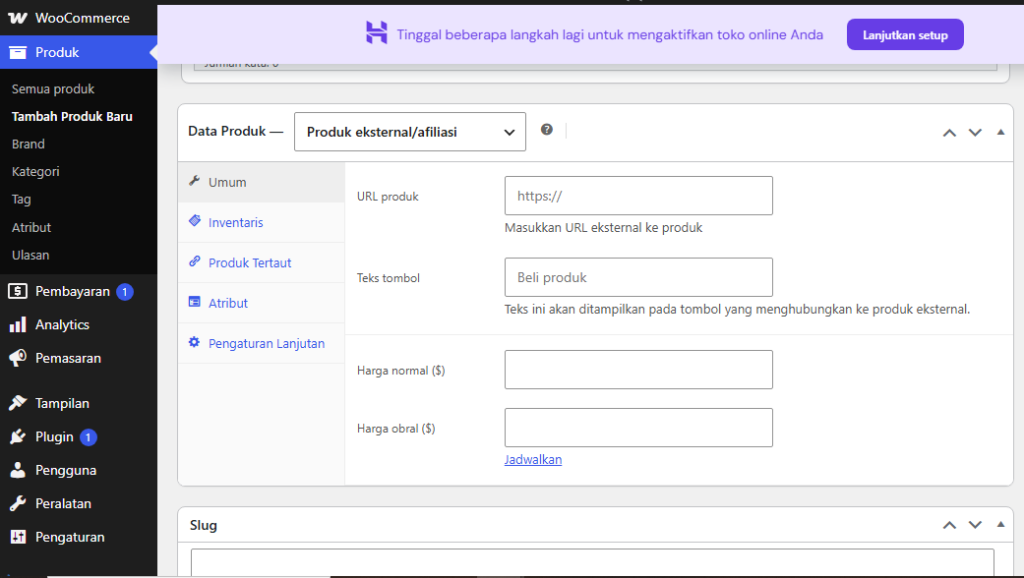The image size is (1024, 578).
Task: Switch to the Inventaris tab
Action: click(x=261, y=223)
